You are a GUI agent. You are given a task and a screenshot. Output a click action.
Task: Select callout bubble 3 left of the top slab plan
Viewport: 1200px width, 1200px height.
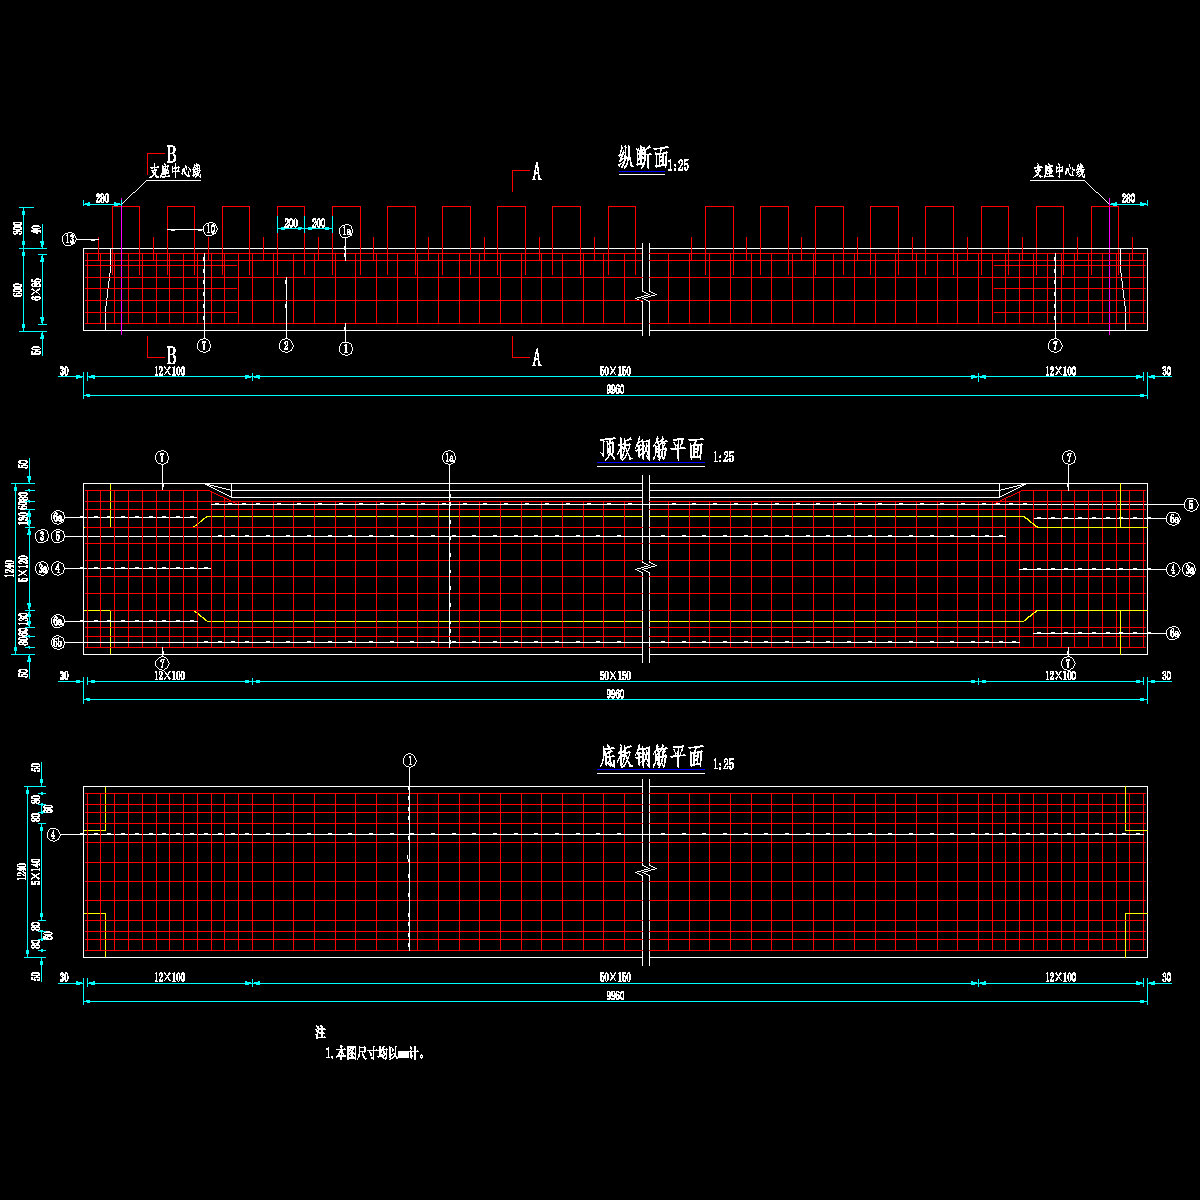pyautogui.click(x=42, y=537)
